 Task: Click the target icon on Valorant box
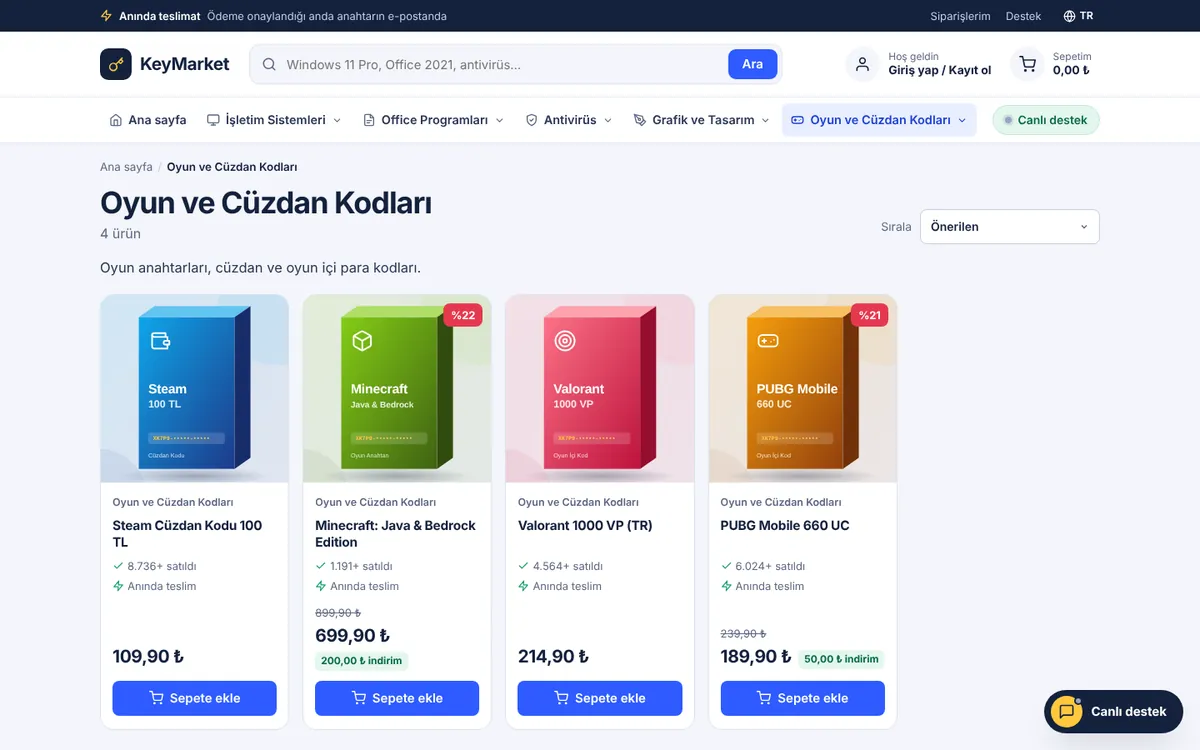coord(565,341)
